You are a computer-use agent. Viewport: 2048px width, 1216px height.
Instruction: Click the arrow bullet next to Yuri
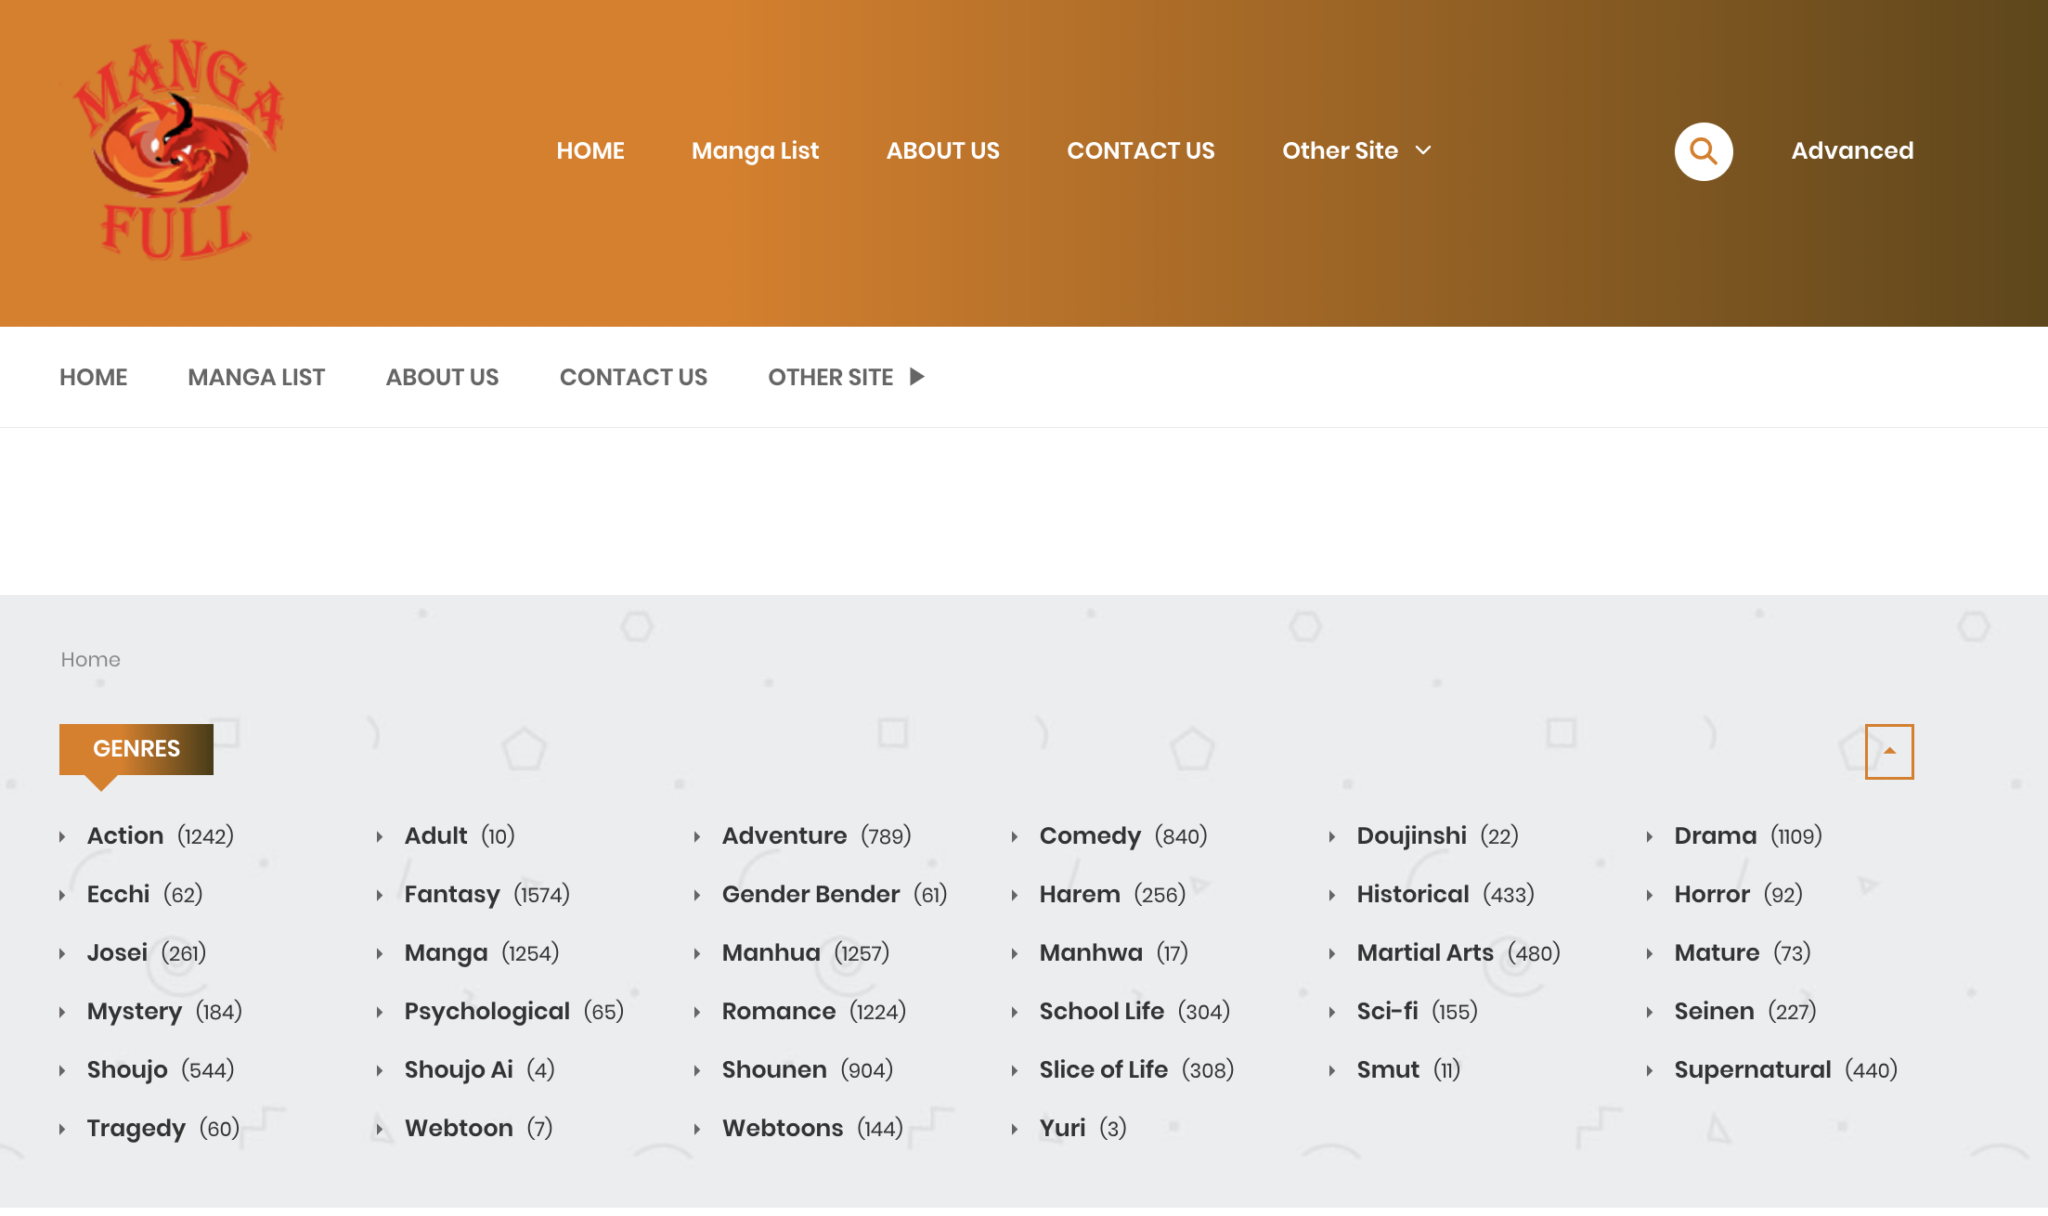click(x=1014, y=1129)
